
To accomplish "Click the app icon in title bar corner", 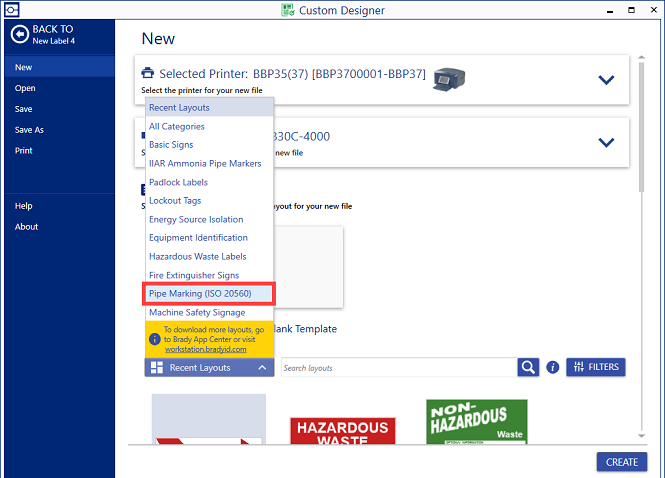I will (12, 9).
